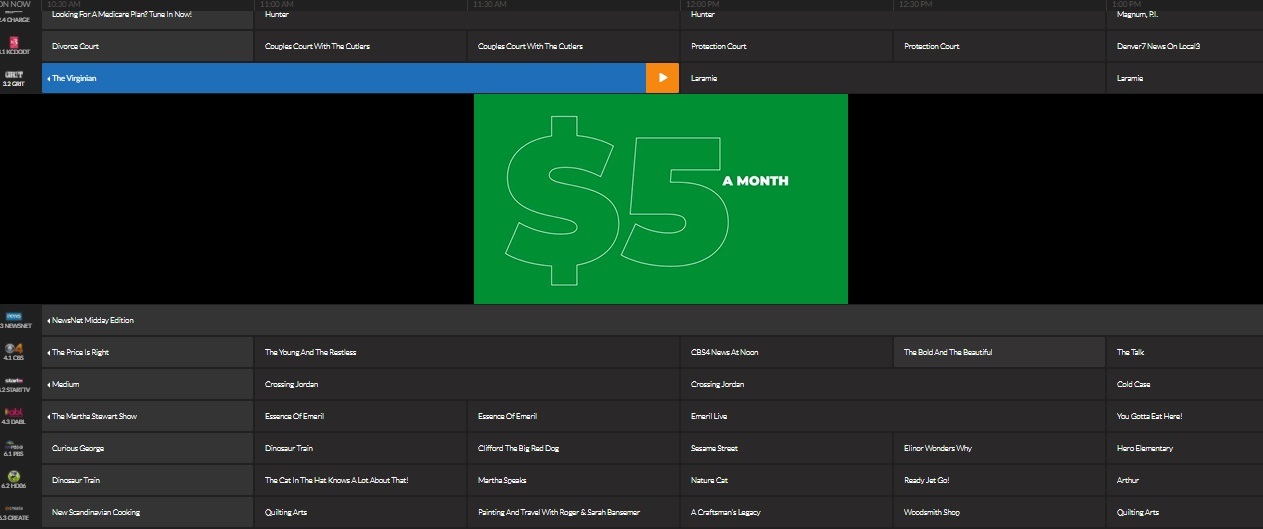Image resolution: width=1263 pixels, height=529 pixels.
Task: Select Dinosaur Train on the 6.2 row
Action: coord(147,480)
